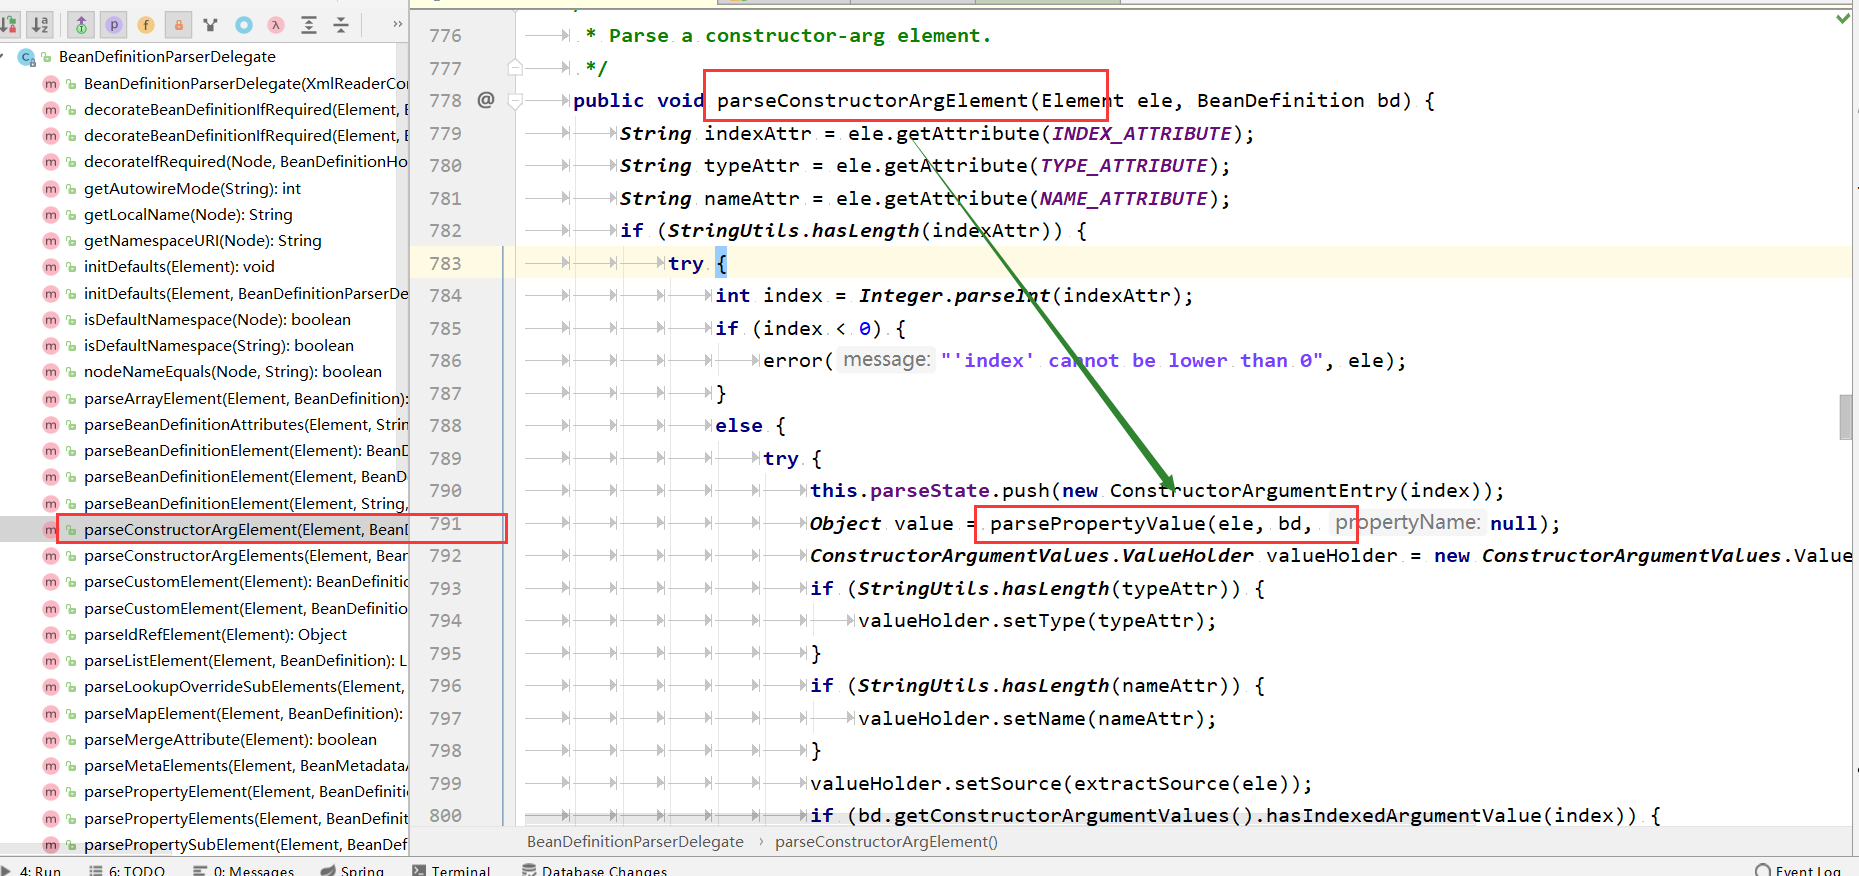
Task: Toggle show non-public members lock button
Action: click(x=179, y=25)
